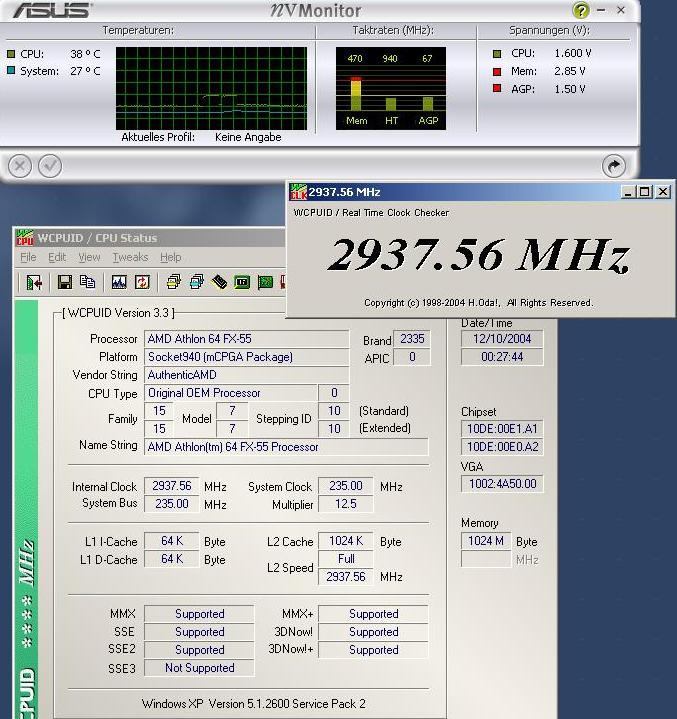Viewport: 677px width, 719px height.
Task: Click the SSE3 Not Supported field
Action: (199, 668)
